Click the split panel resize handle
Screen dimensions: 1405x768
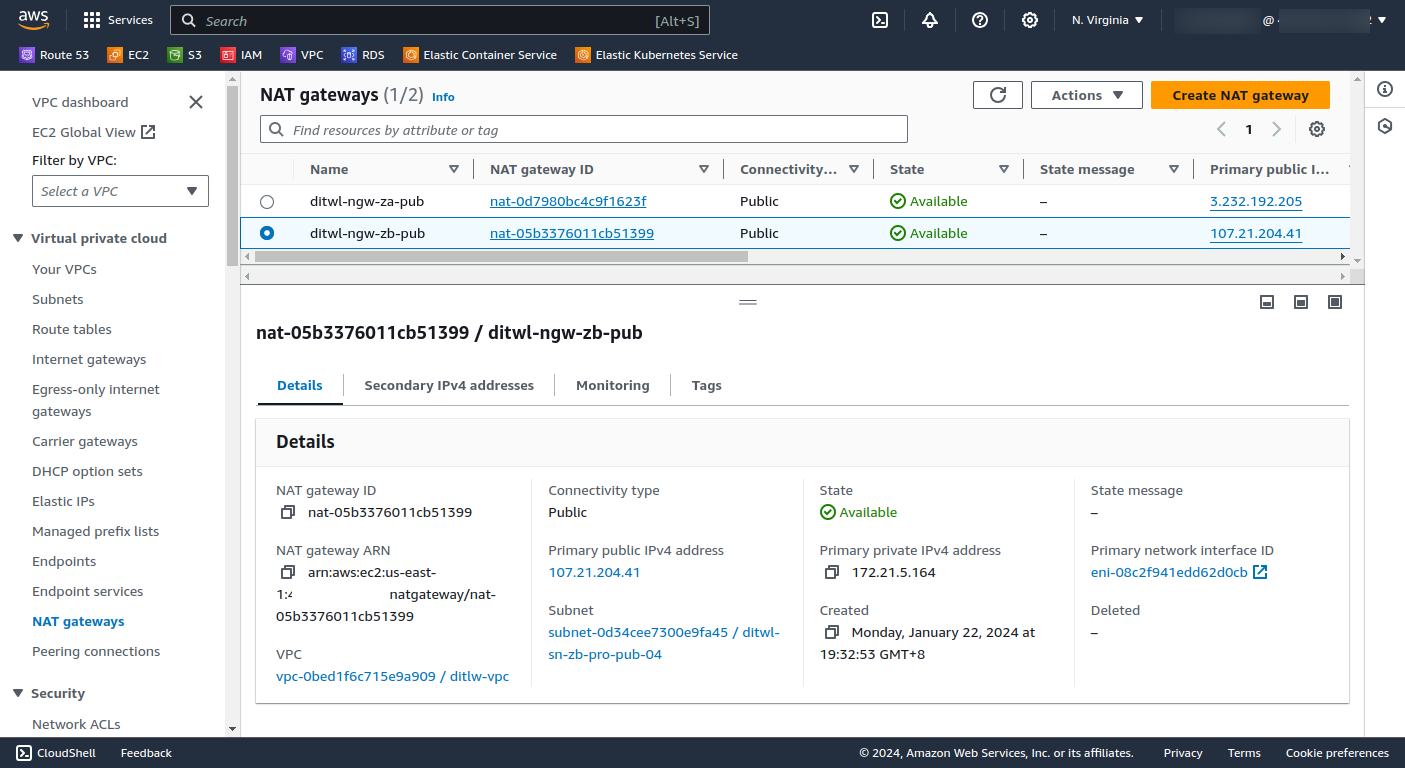(748, 302)
